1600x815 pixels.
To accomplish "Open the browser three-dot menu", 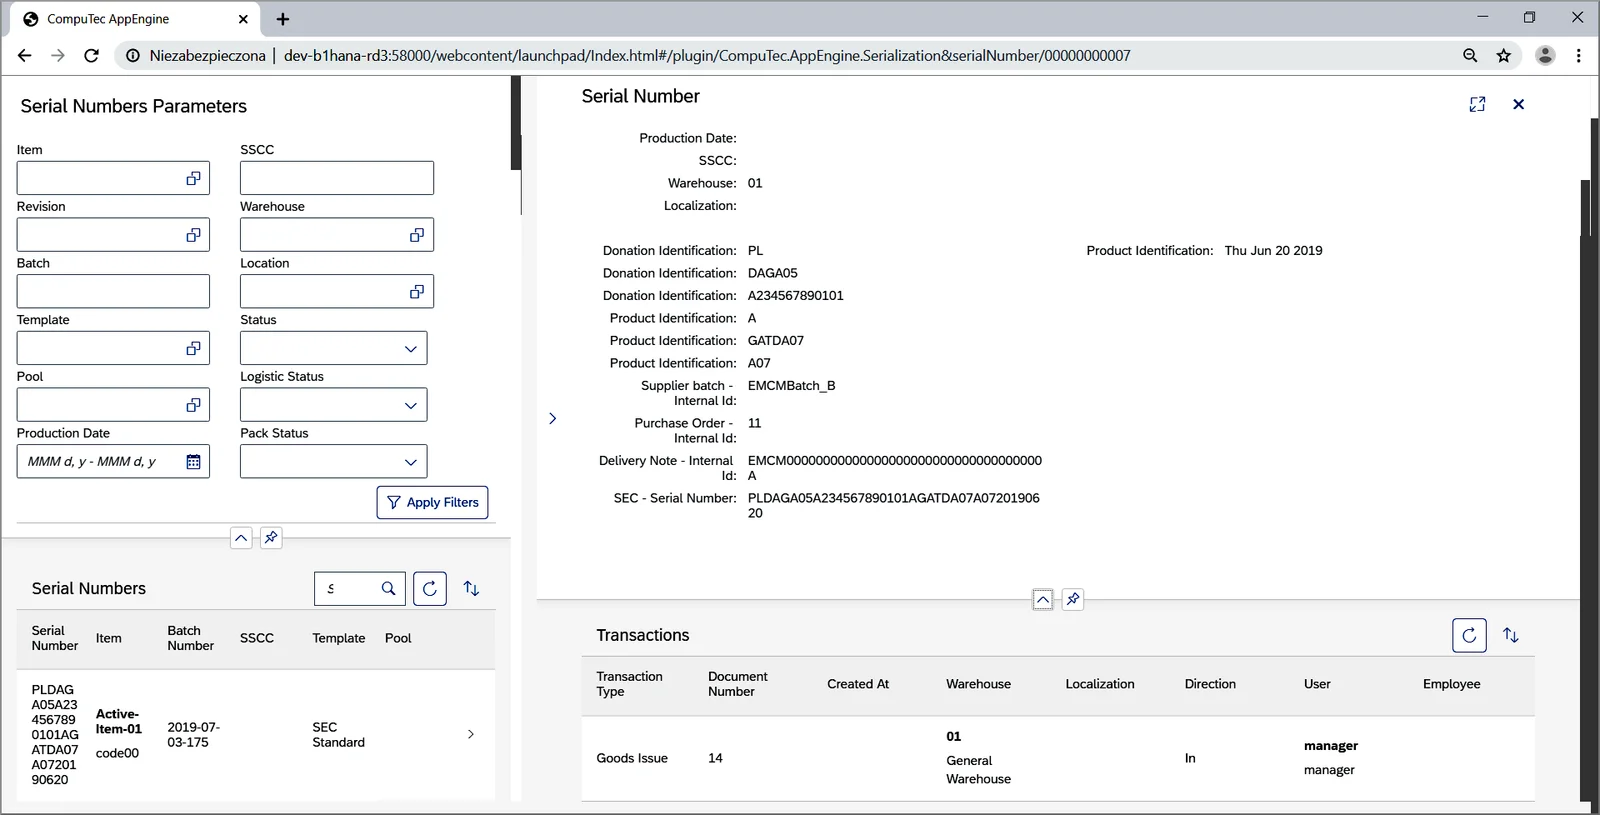I will click(1579, 56).
